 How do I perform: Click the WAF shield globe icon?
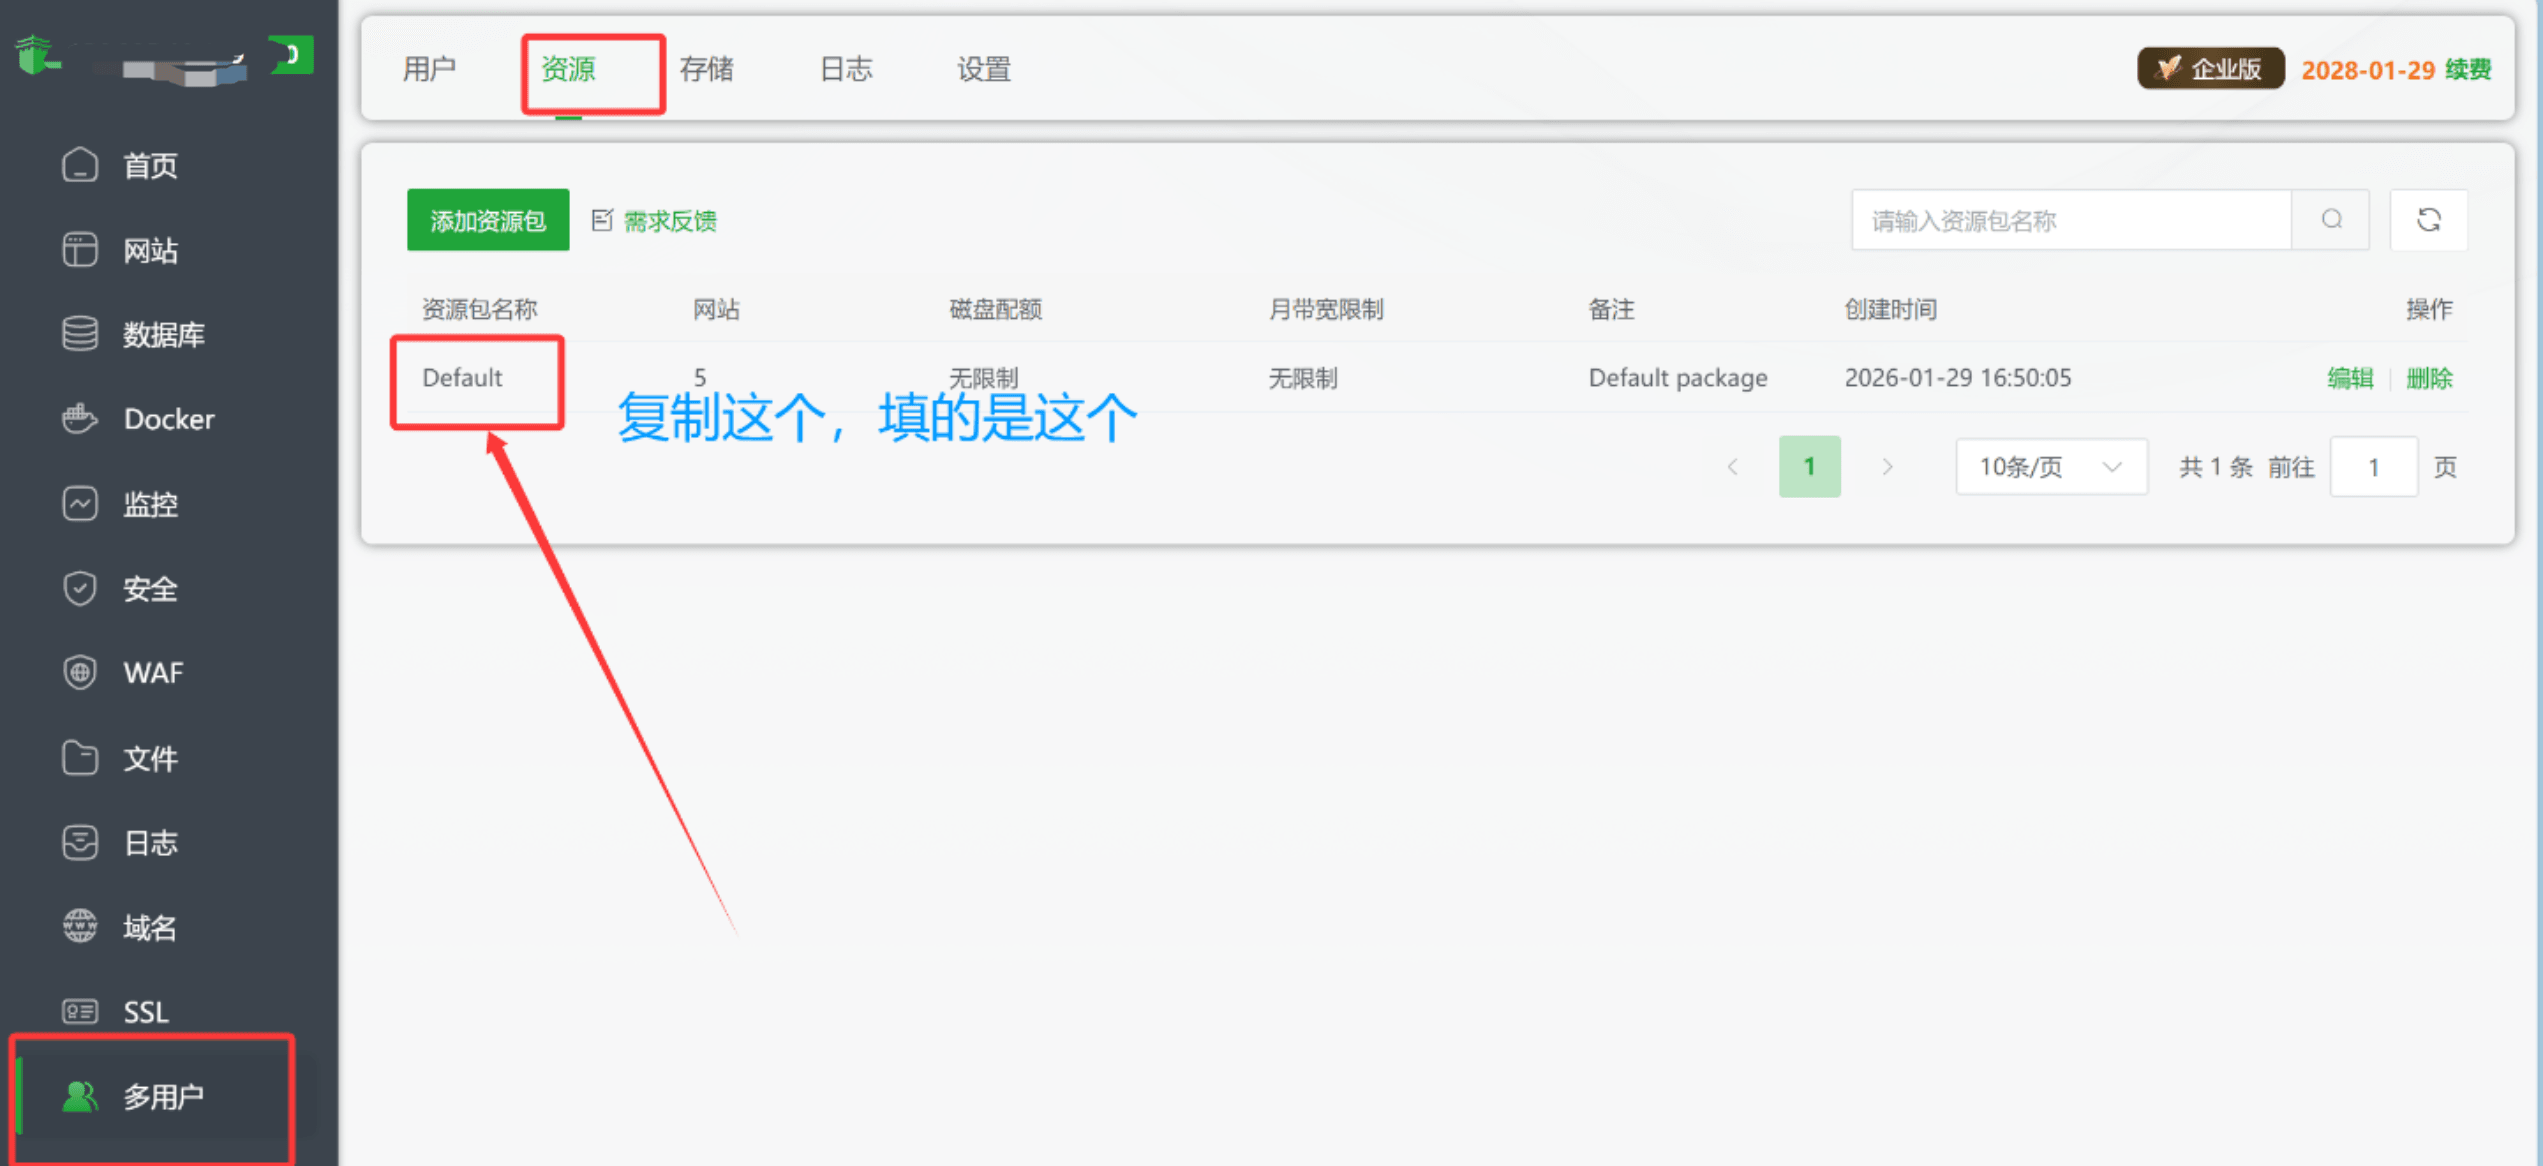[x=80, y=673]
